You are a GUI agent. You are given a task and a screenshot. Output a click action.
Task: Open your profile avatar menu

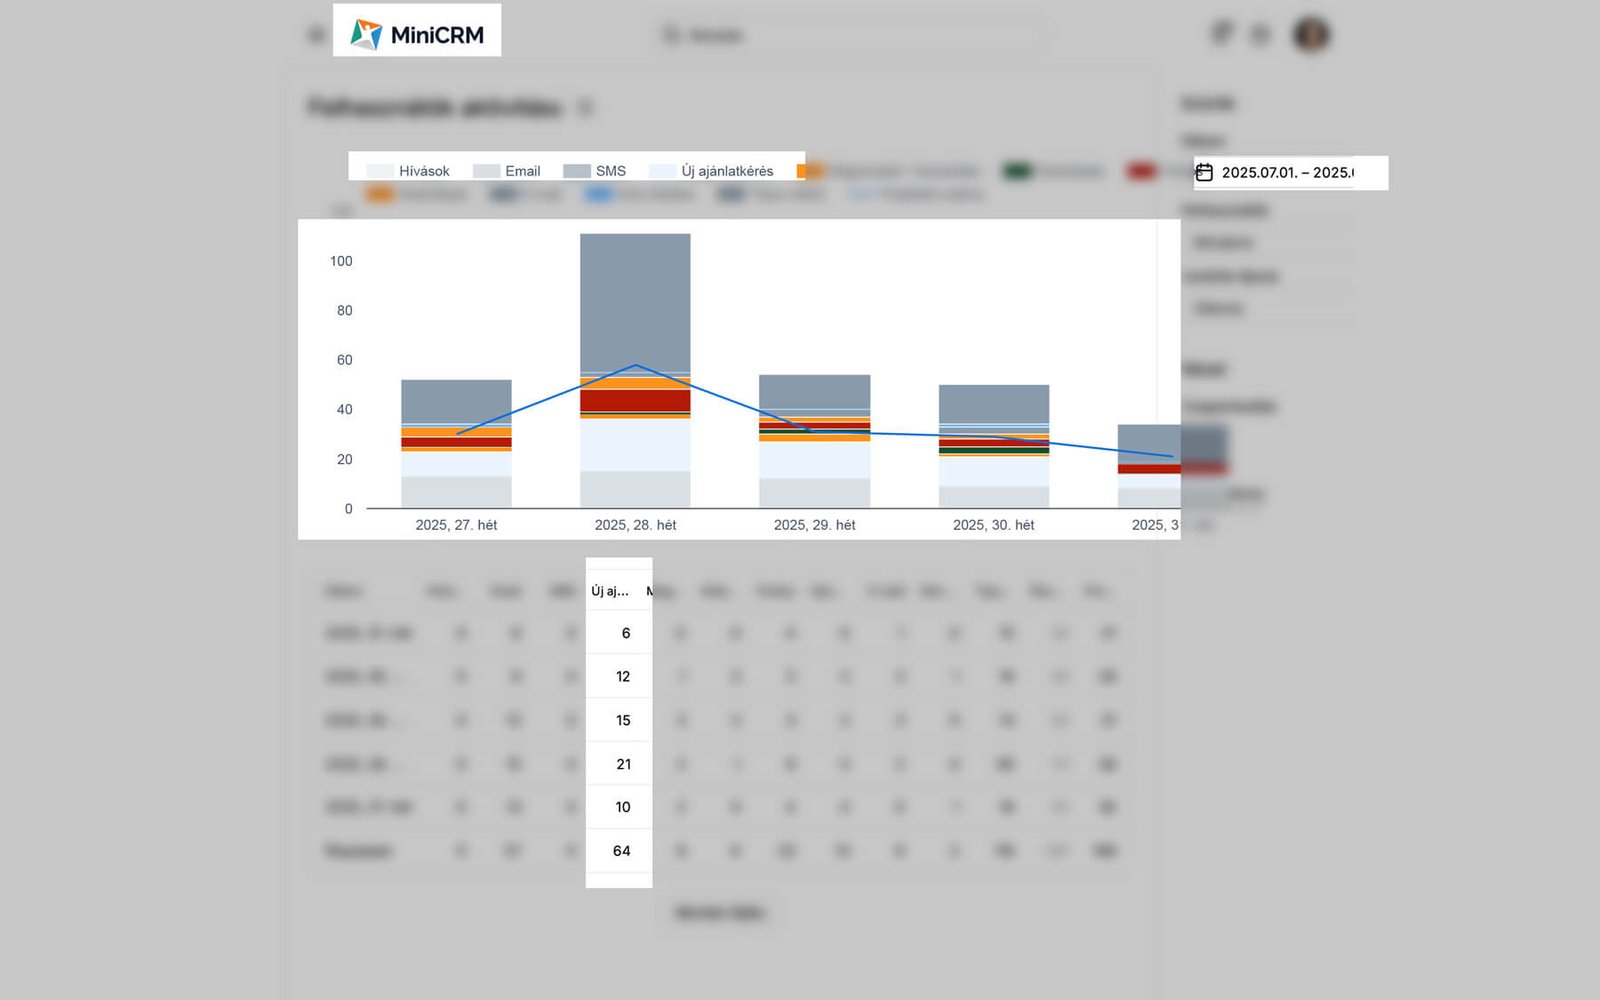coord(1310,34)
